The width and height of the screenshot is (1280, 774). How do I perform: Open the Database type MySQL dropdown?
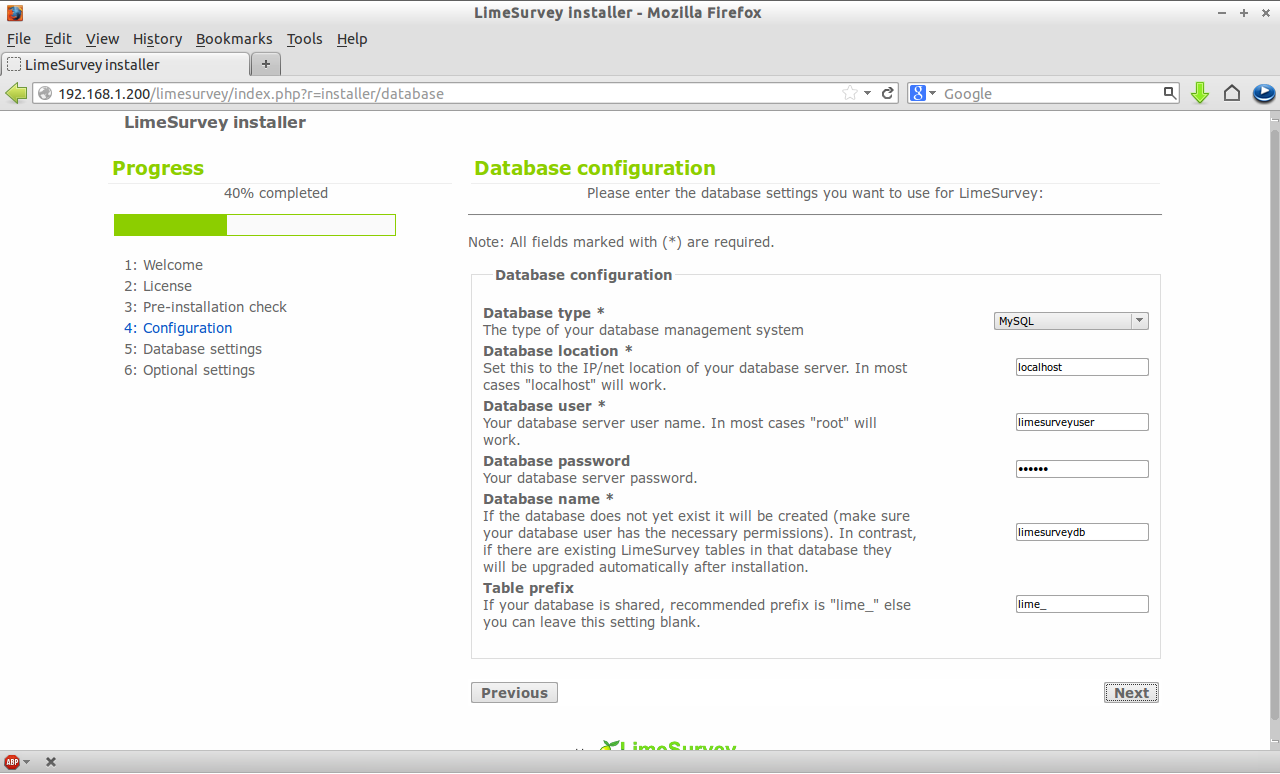coord(1071,321)
